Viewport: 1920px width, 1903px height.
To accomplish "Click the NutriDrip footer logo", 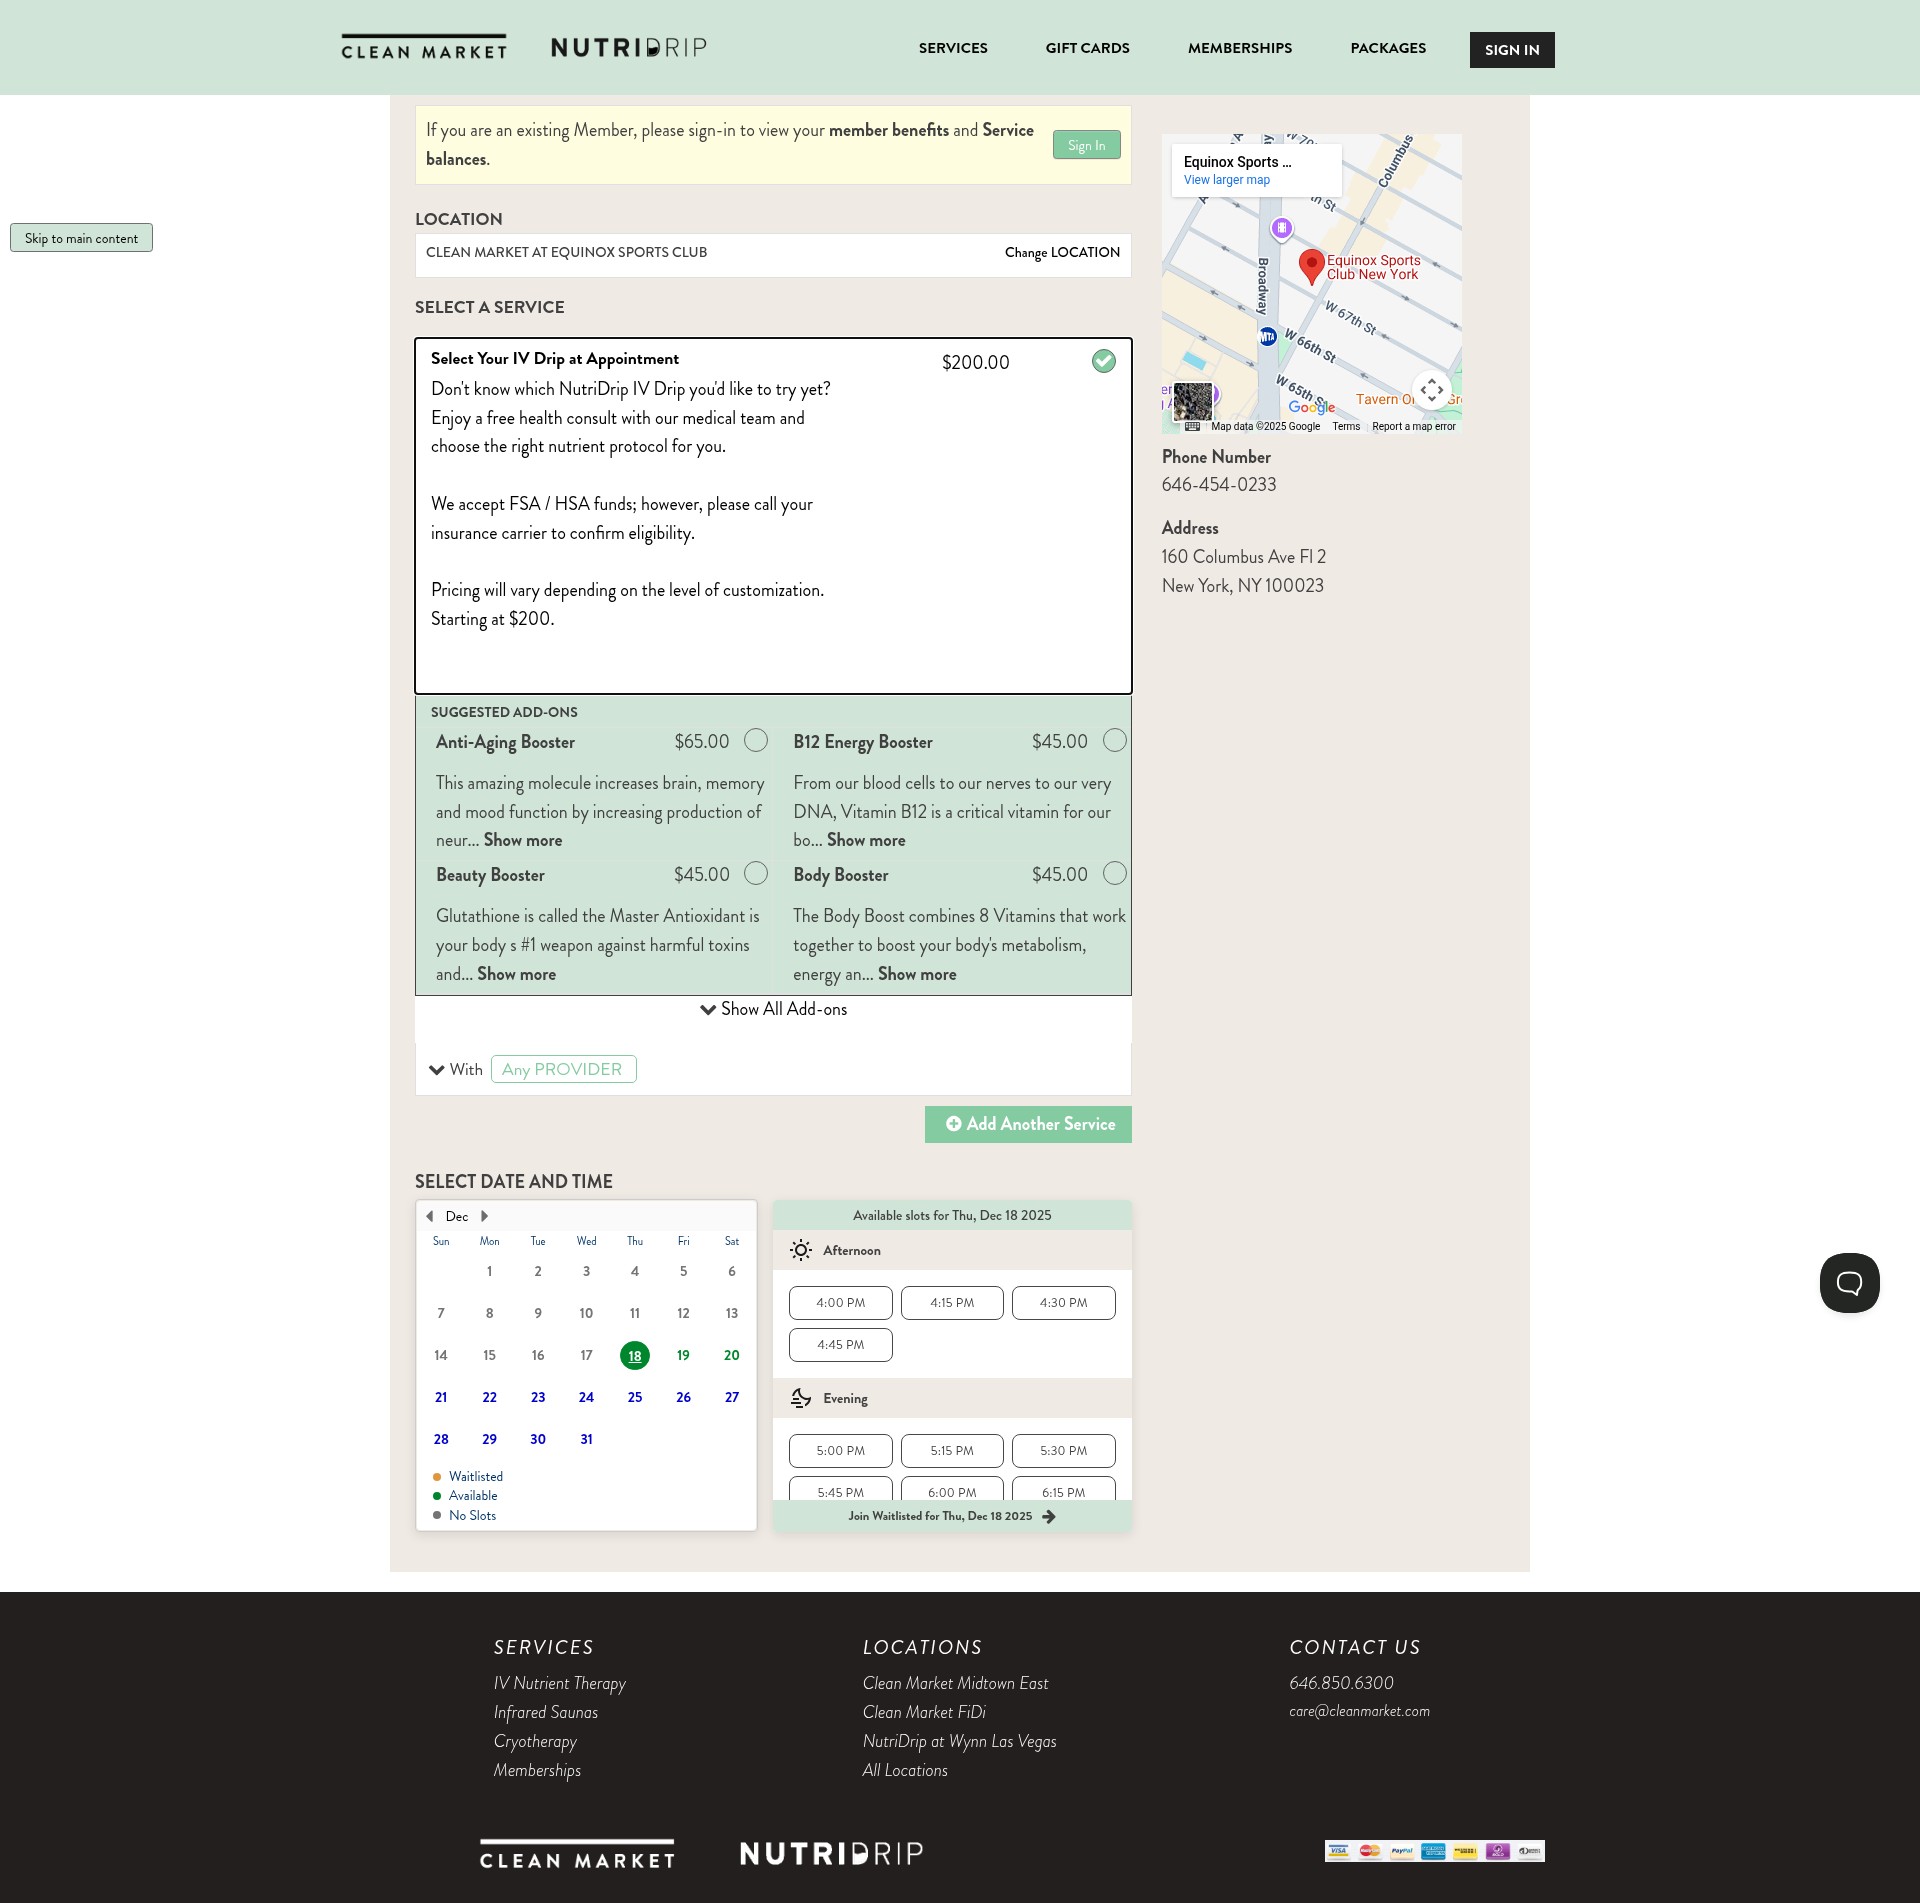I will click(831, 1854).
